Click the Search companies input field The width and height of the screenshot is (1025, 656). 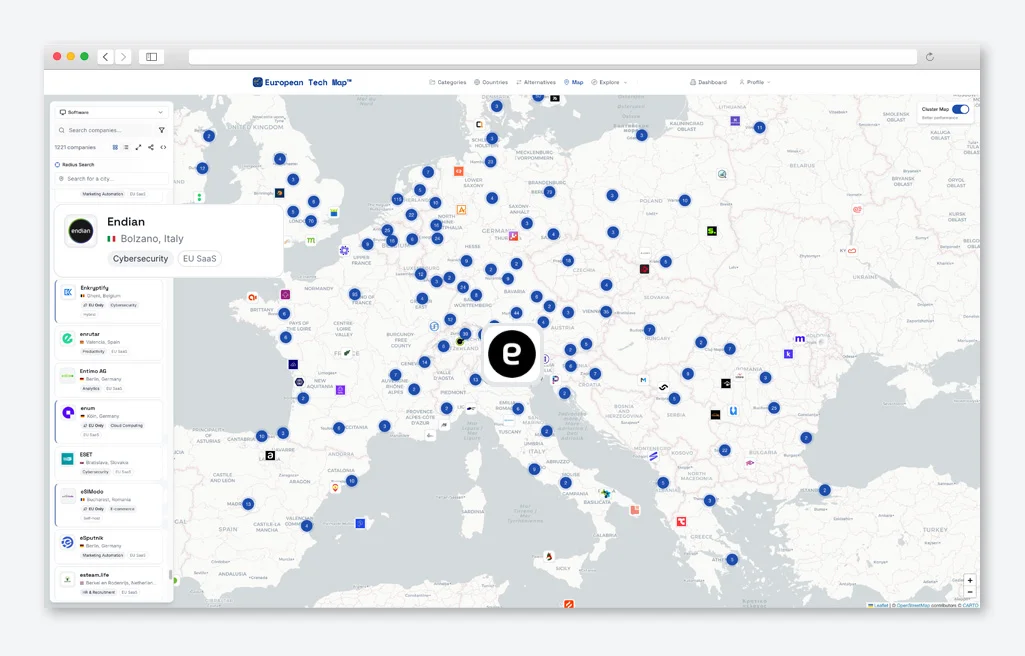click(x=107, y=130)
